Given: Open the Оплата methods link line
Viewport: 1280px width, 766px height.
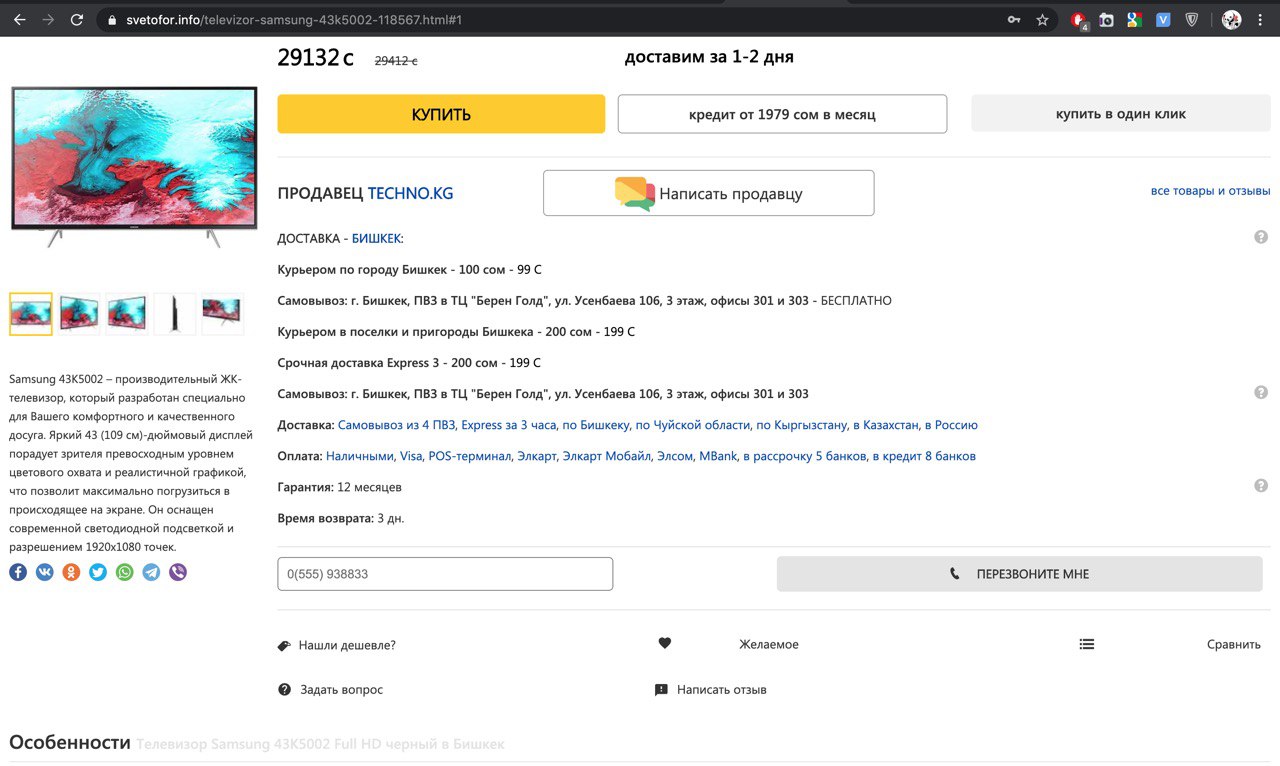Looking at the screenshot, I should coord(651,456).
